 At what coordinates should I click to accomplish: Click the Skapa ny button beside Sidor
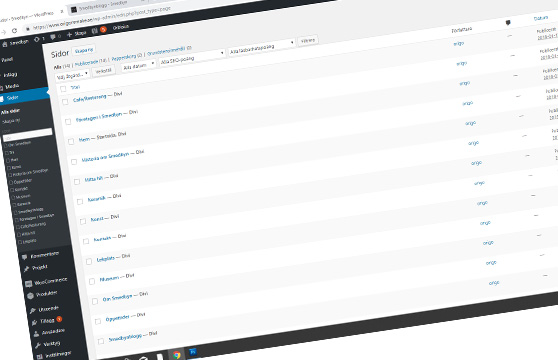coord(84,51)
